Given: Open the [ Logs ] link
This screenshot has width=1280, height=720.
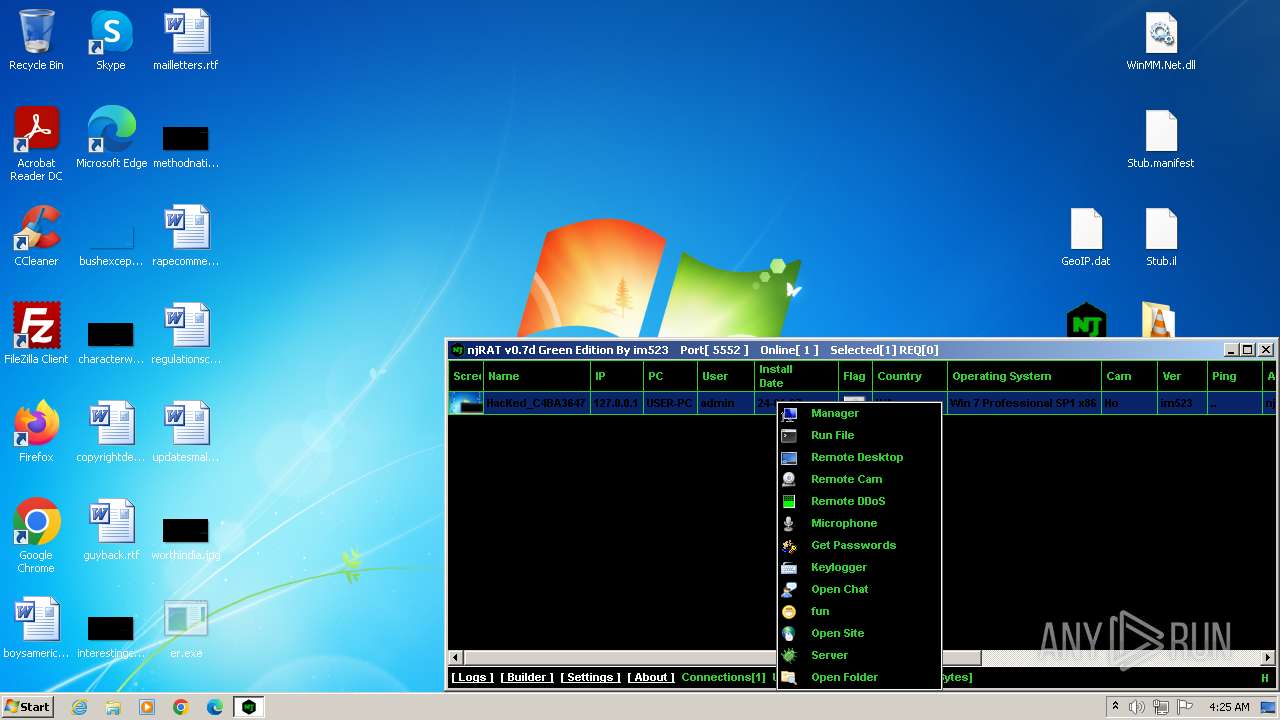Looking at the screenshot, I should pos(471,677).
